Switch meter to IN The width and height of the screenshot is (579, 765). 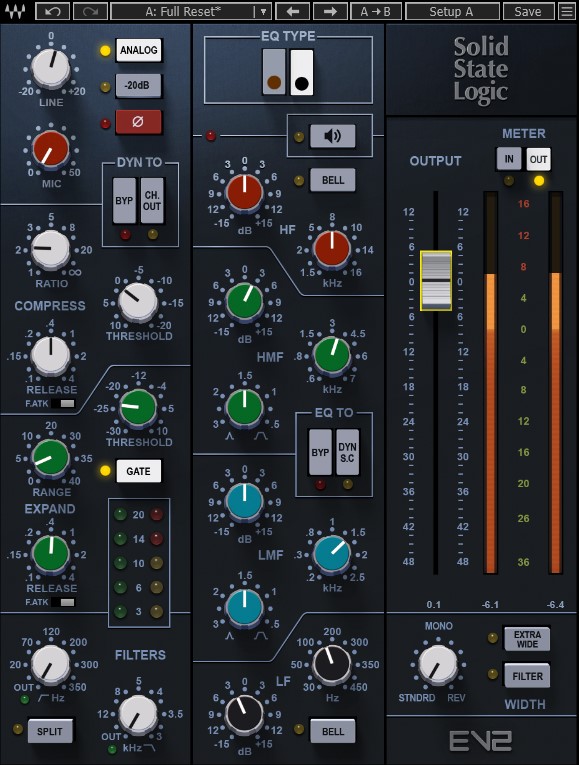pyautogui.click(x=509, y=159)
